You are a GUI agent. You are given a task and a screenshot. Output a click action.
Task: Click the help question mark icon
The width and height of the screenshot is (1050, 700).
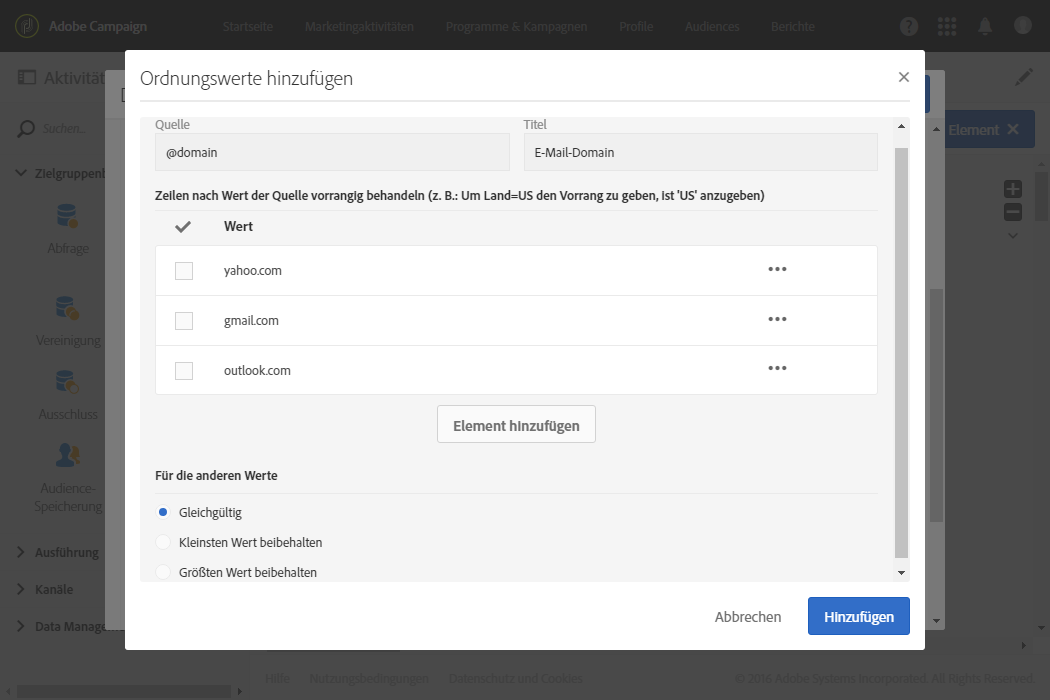909,26
